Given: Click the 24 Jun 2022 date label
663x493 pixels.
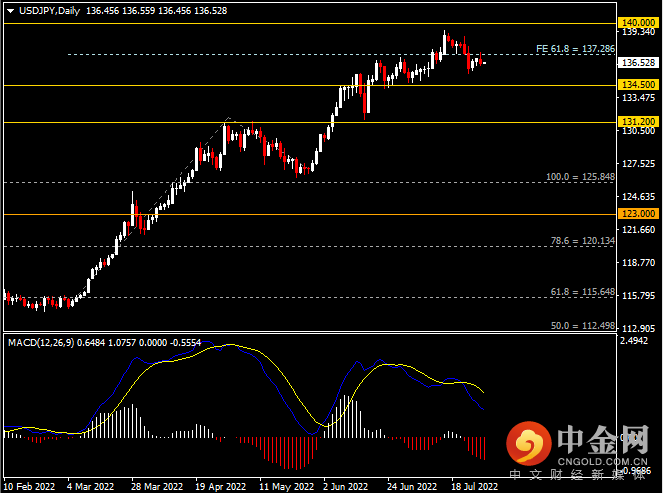Looking at the screenshot, I should [x=412, y=486].
